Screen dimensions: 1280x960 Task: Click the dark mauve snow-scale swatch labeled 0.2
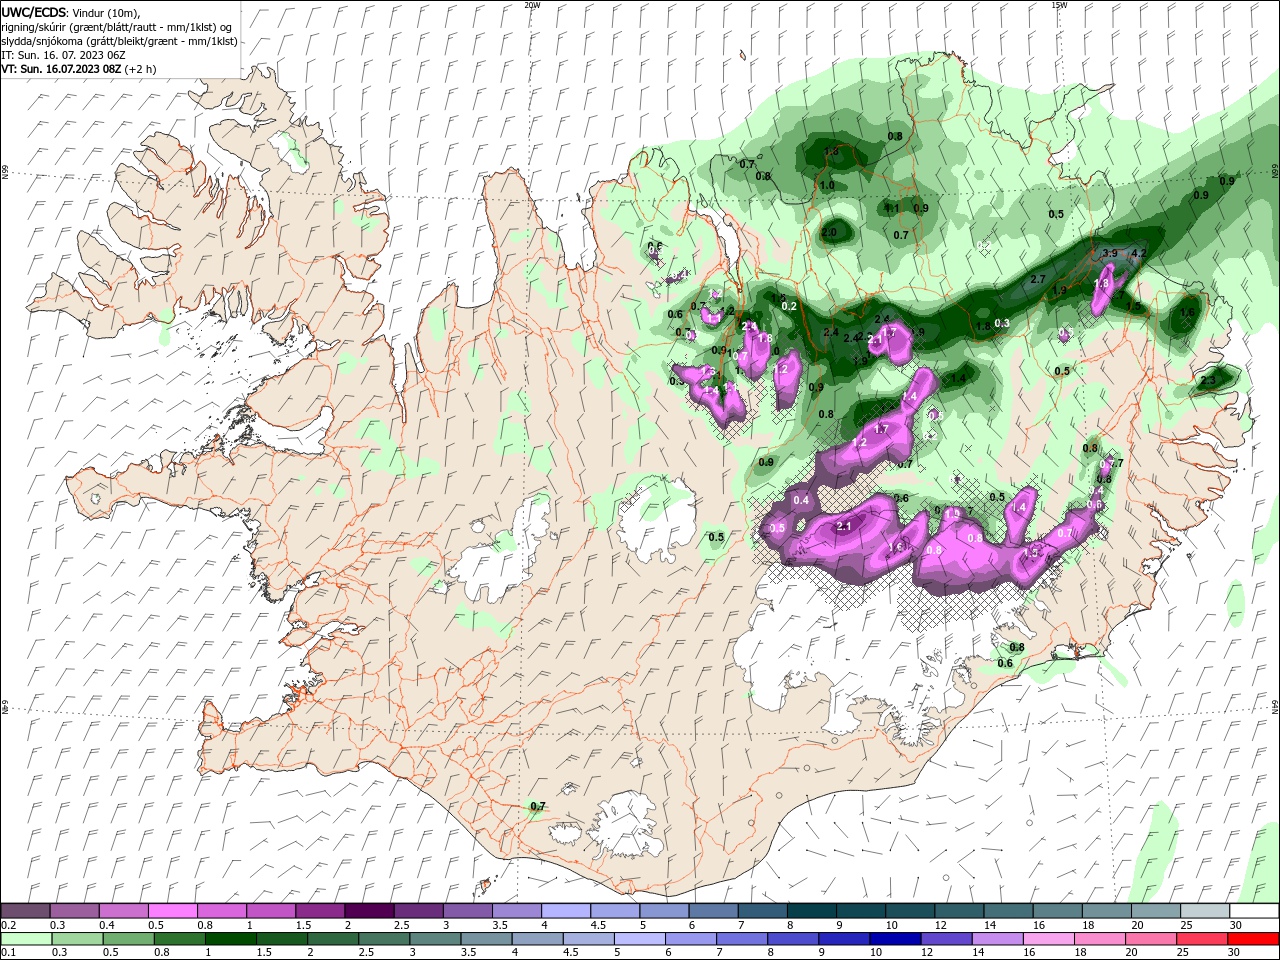click(x=26, y=911)
